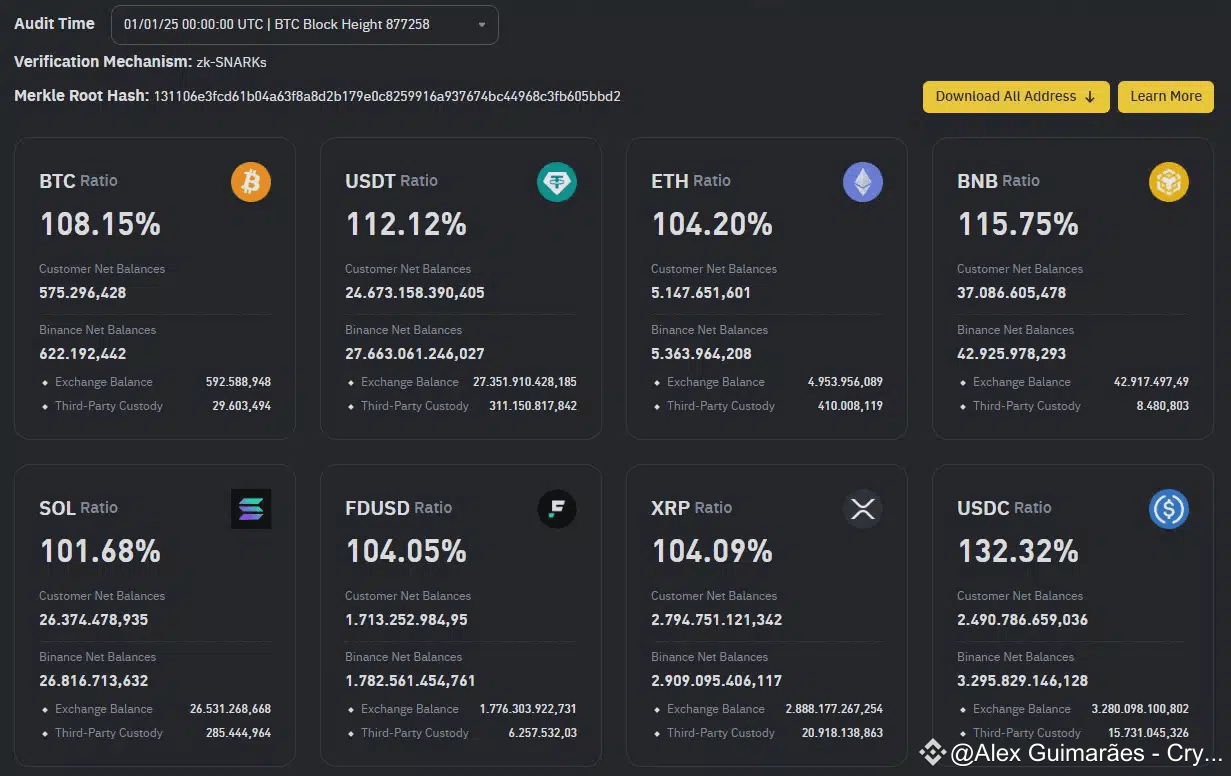Select the SOL Solana icon
The height and width of the screenshot is (776, 1231).
coord(251,508)
